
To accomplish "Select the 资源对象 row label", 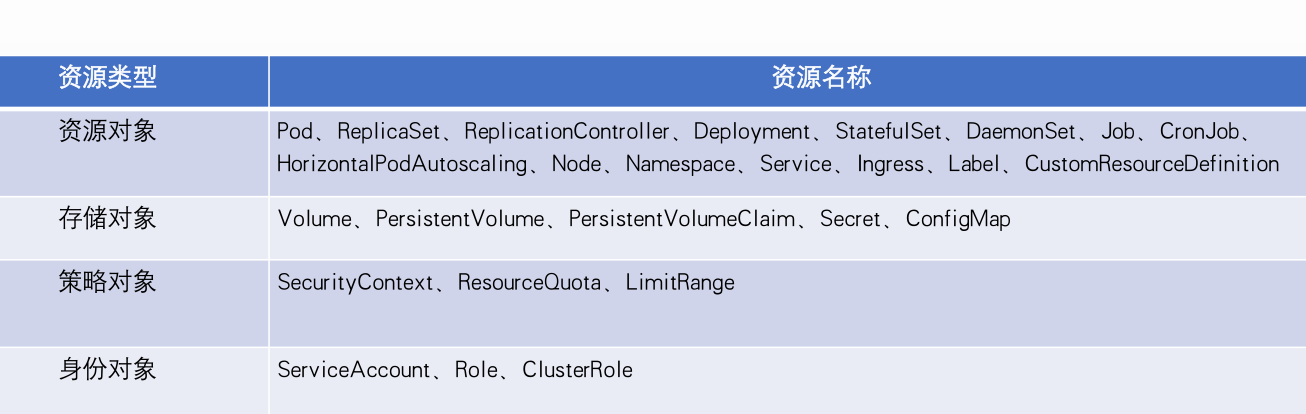I will tap(107, 131).
